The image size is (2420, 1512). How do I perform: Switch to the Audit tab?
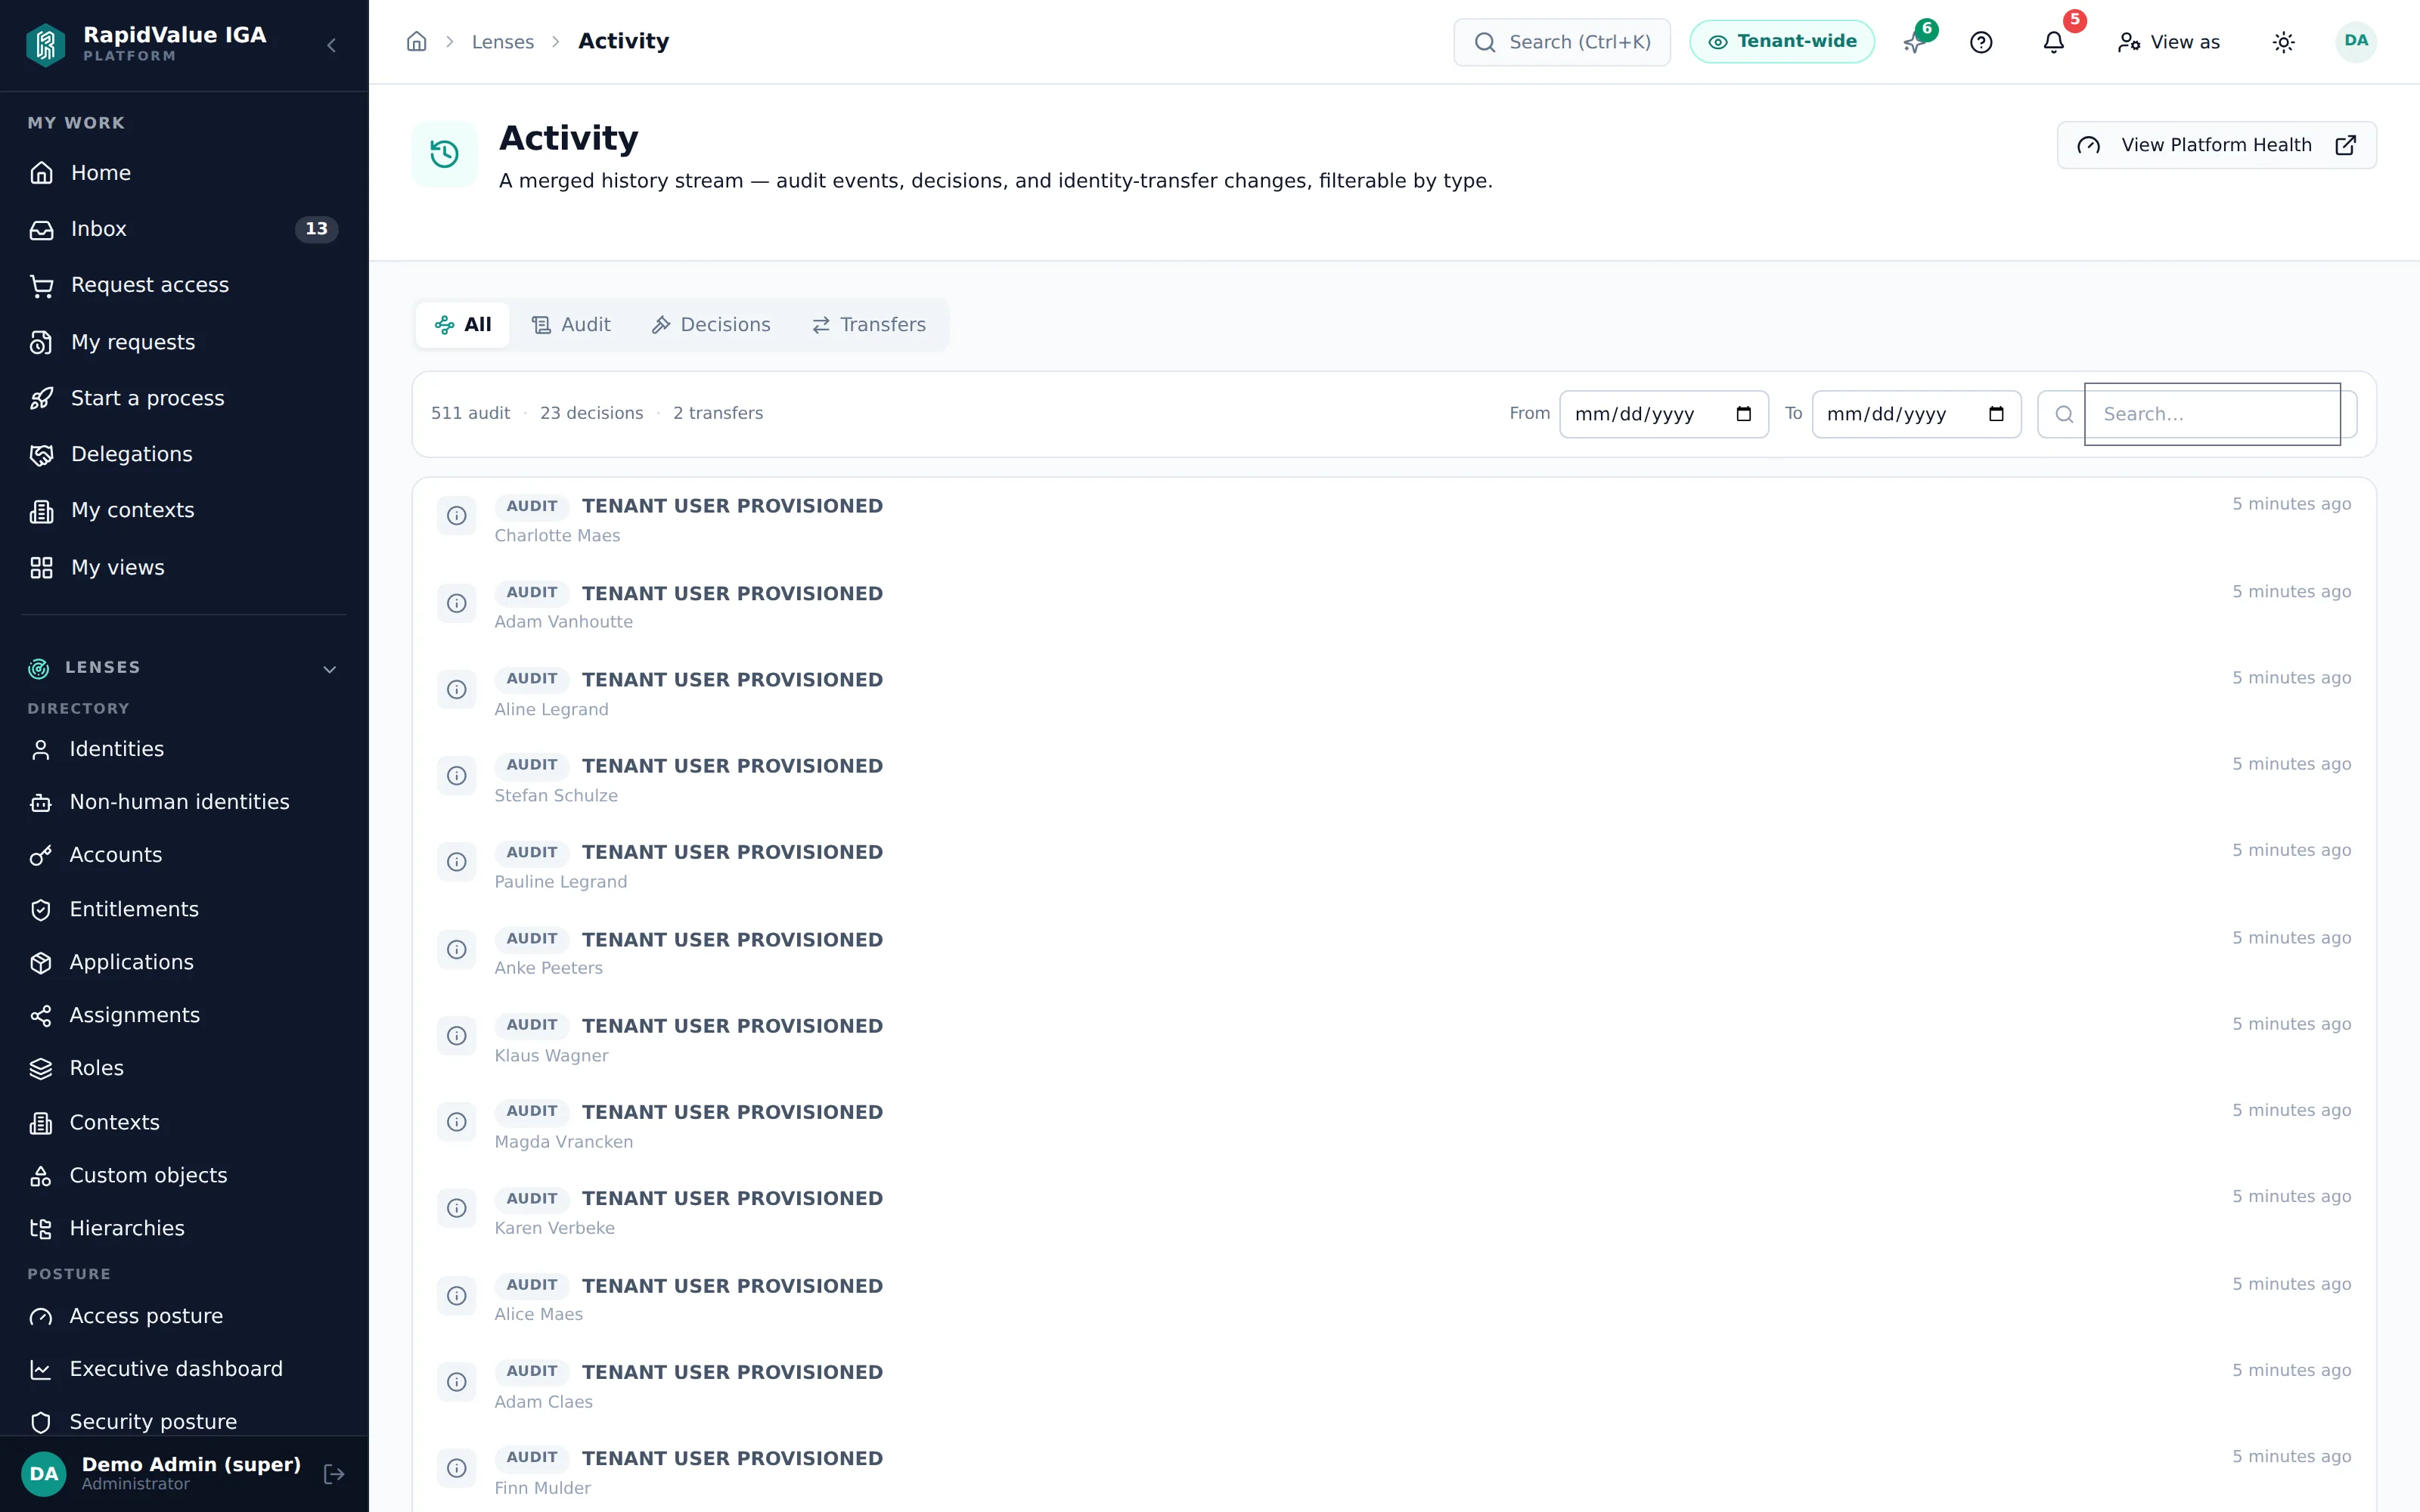[571, 325]
